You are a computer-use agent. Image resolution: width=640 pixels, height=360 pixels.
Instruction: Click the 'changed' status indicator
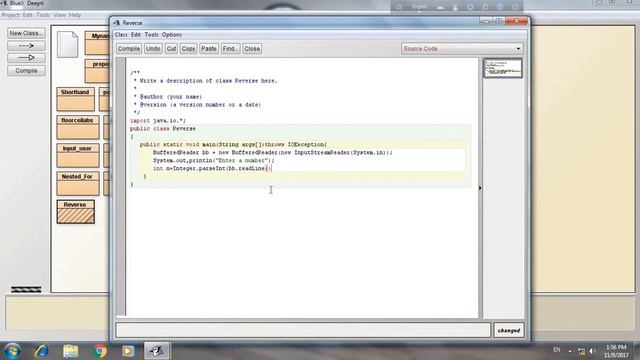[509, 330]
